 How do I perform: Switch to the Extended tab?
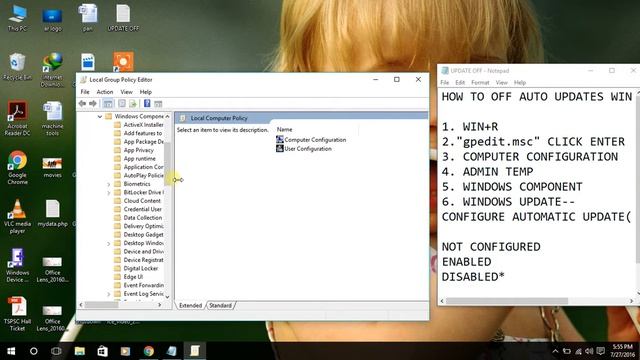(x=191, y=305)
